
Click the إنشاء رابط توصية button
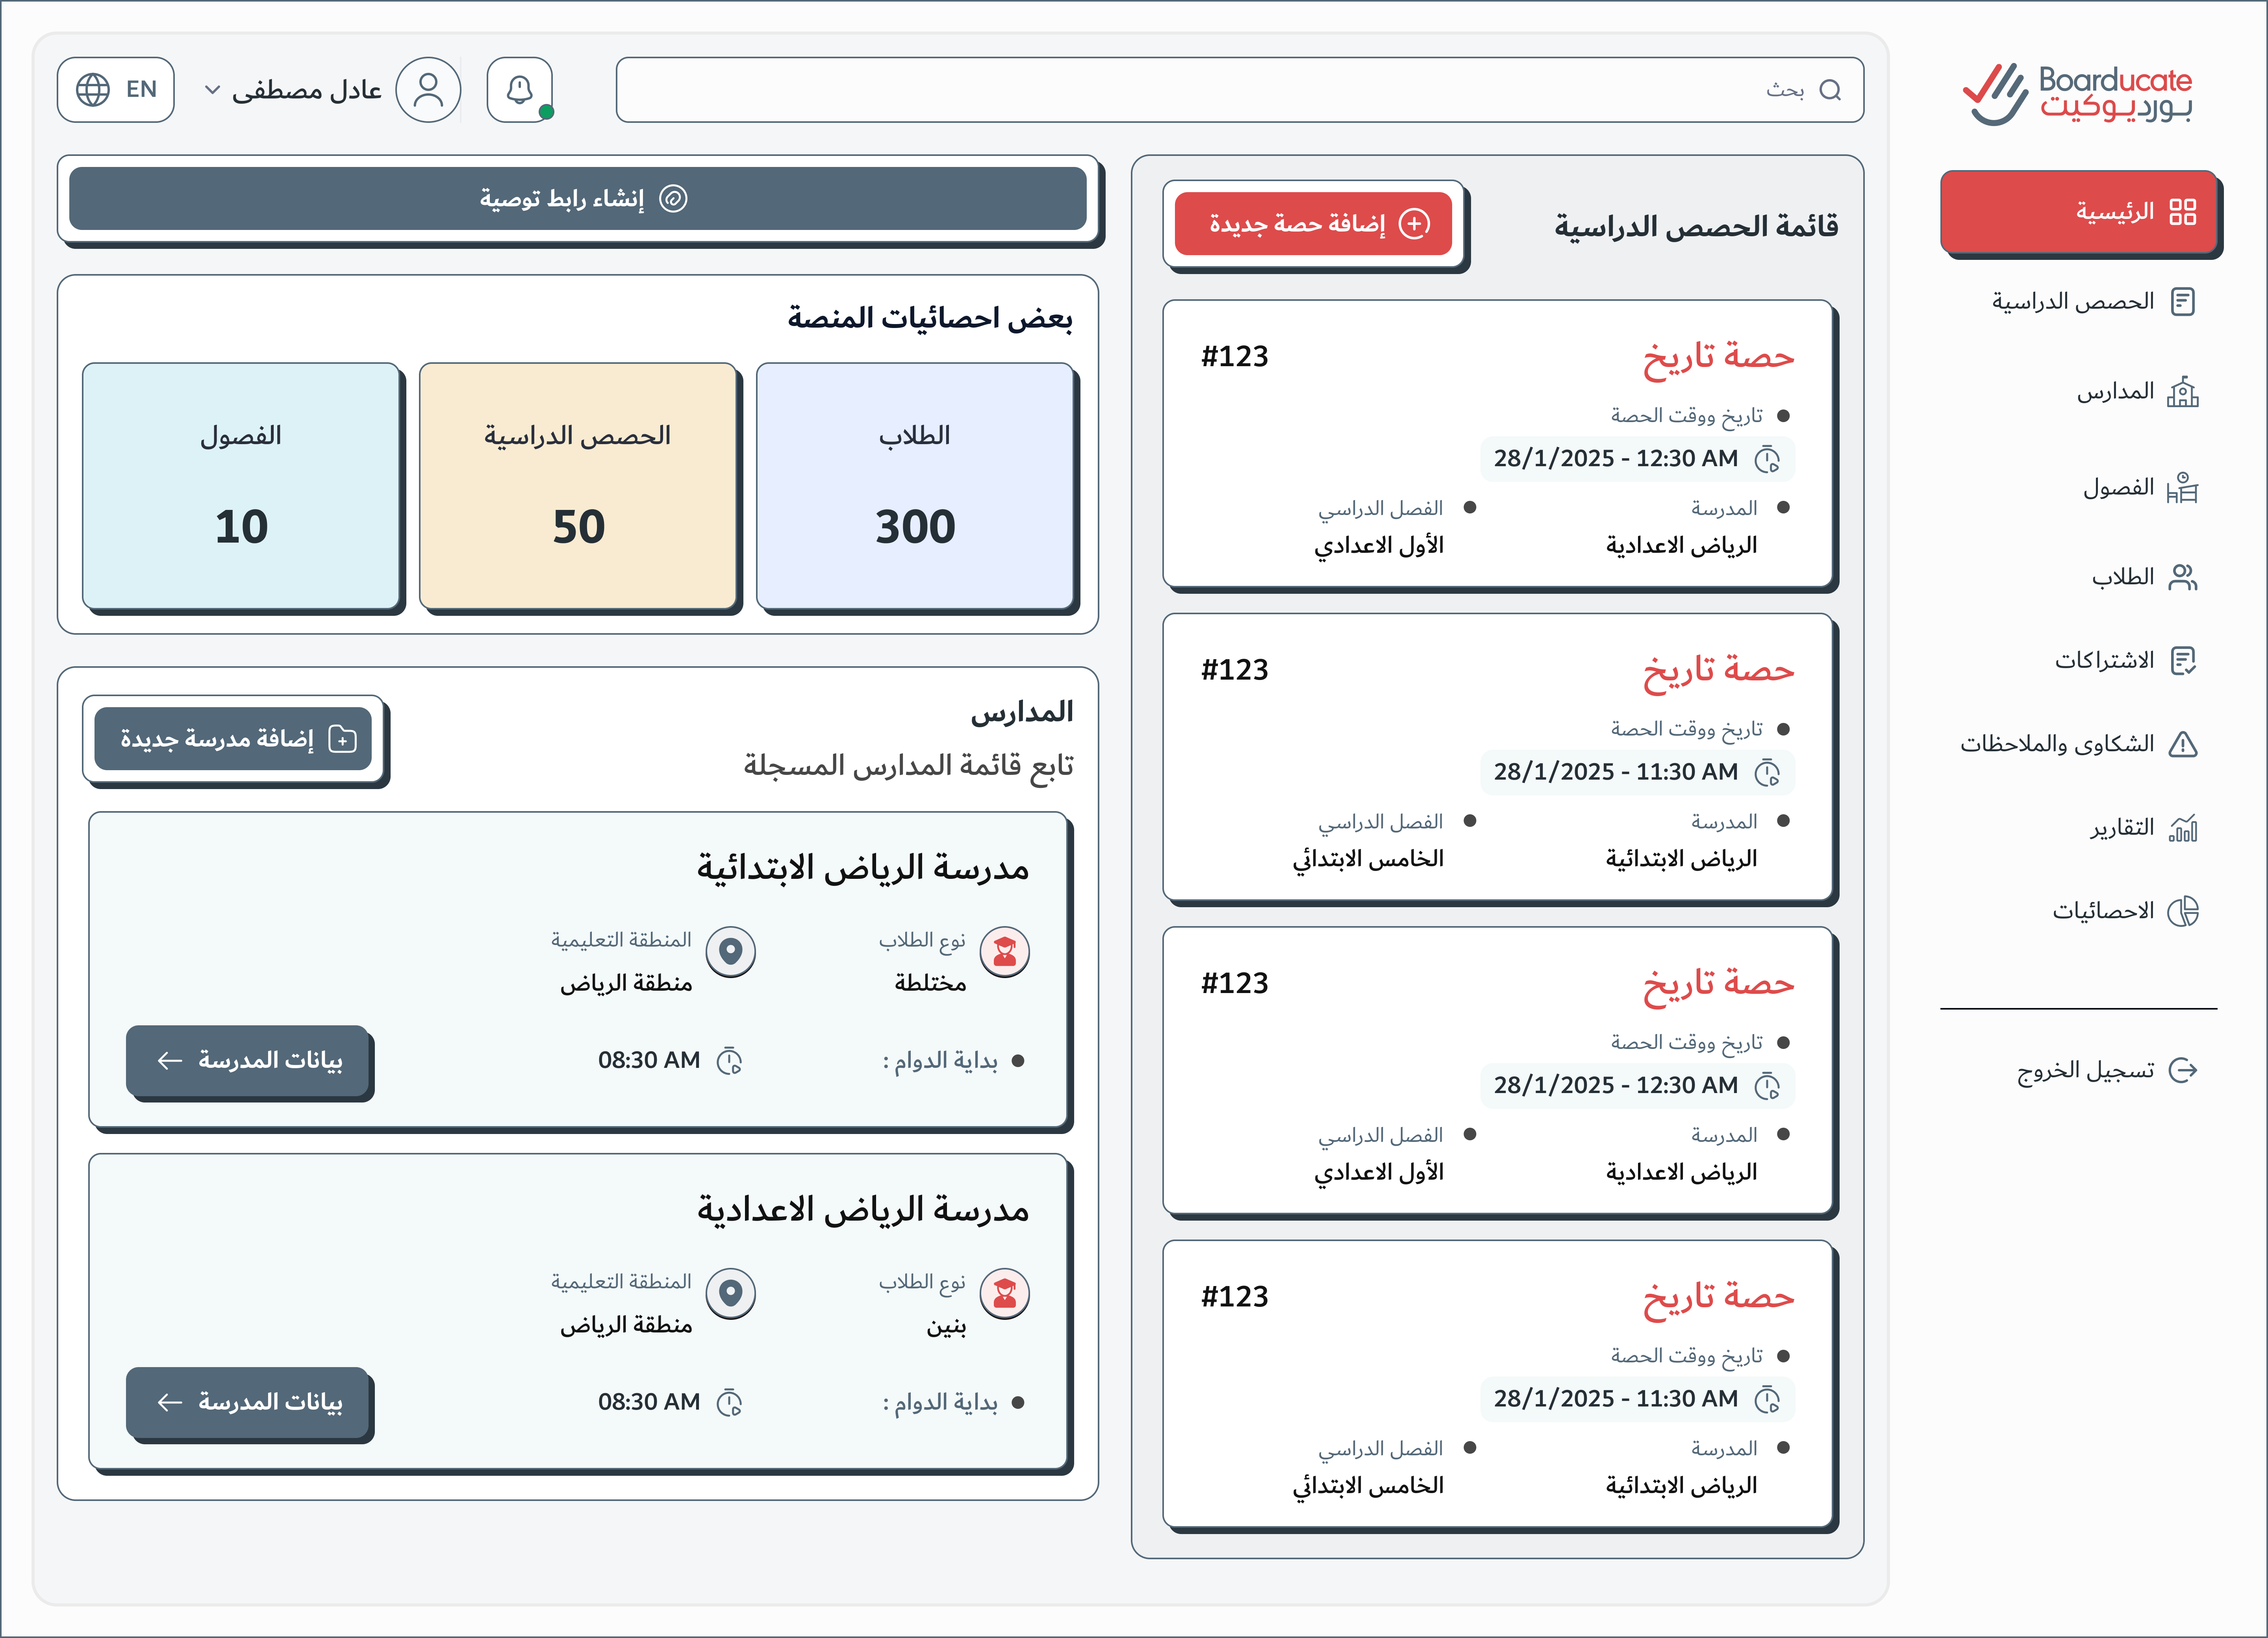[578, 199]
